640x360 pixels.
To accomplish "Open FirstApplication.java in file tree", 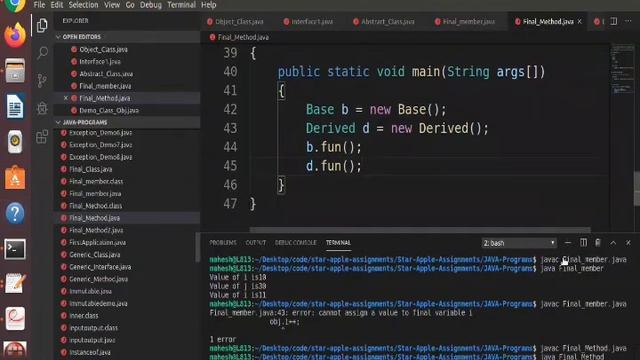I will [x=97, y=243].
